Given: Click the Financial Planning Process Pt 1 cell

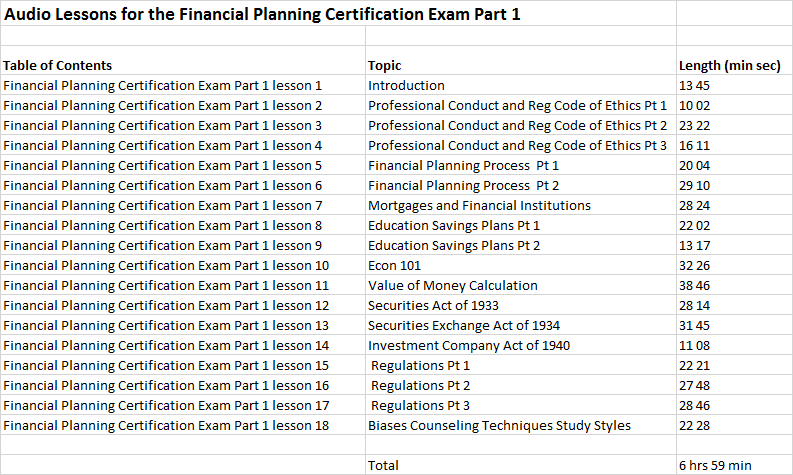Looking at the screenshot, I should click(x=464, y=165).
